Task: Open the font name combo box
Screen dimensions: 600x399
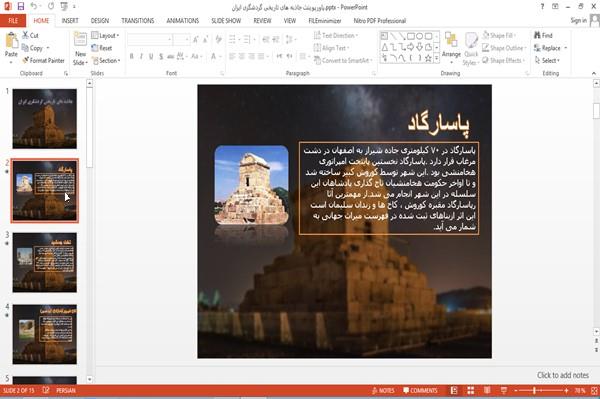Action: (x=150, y=39)
